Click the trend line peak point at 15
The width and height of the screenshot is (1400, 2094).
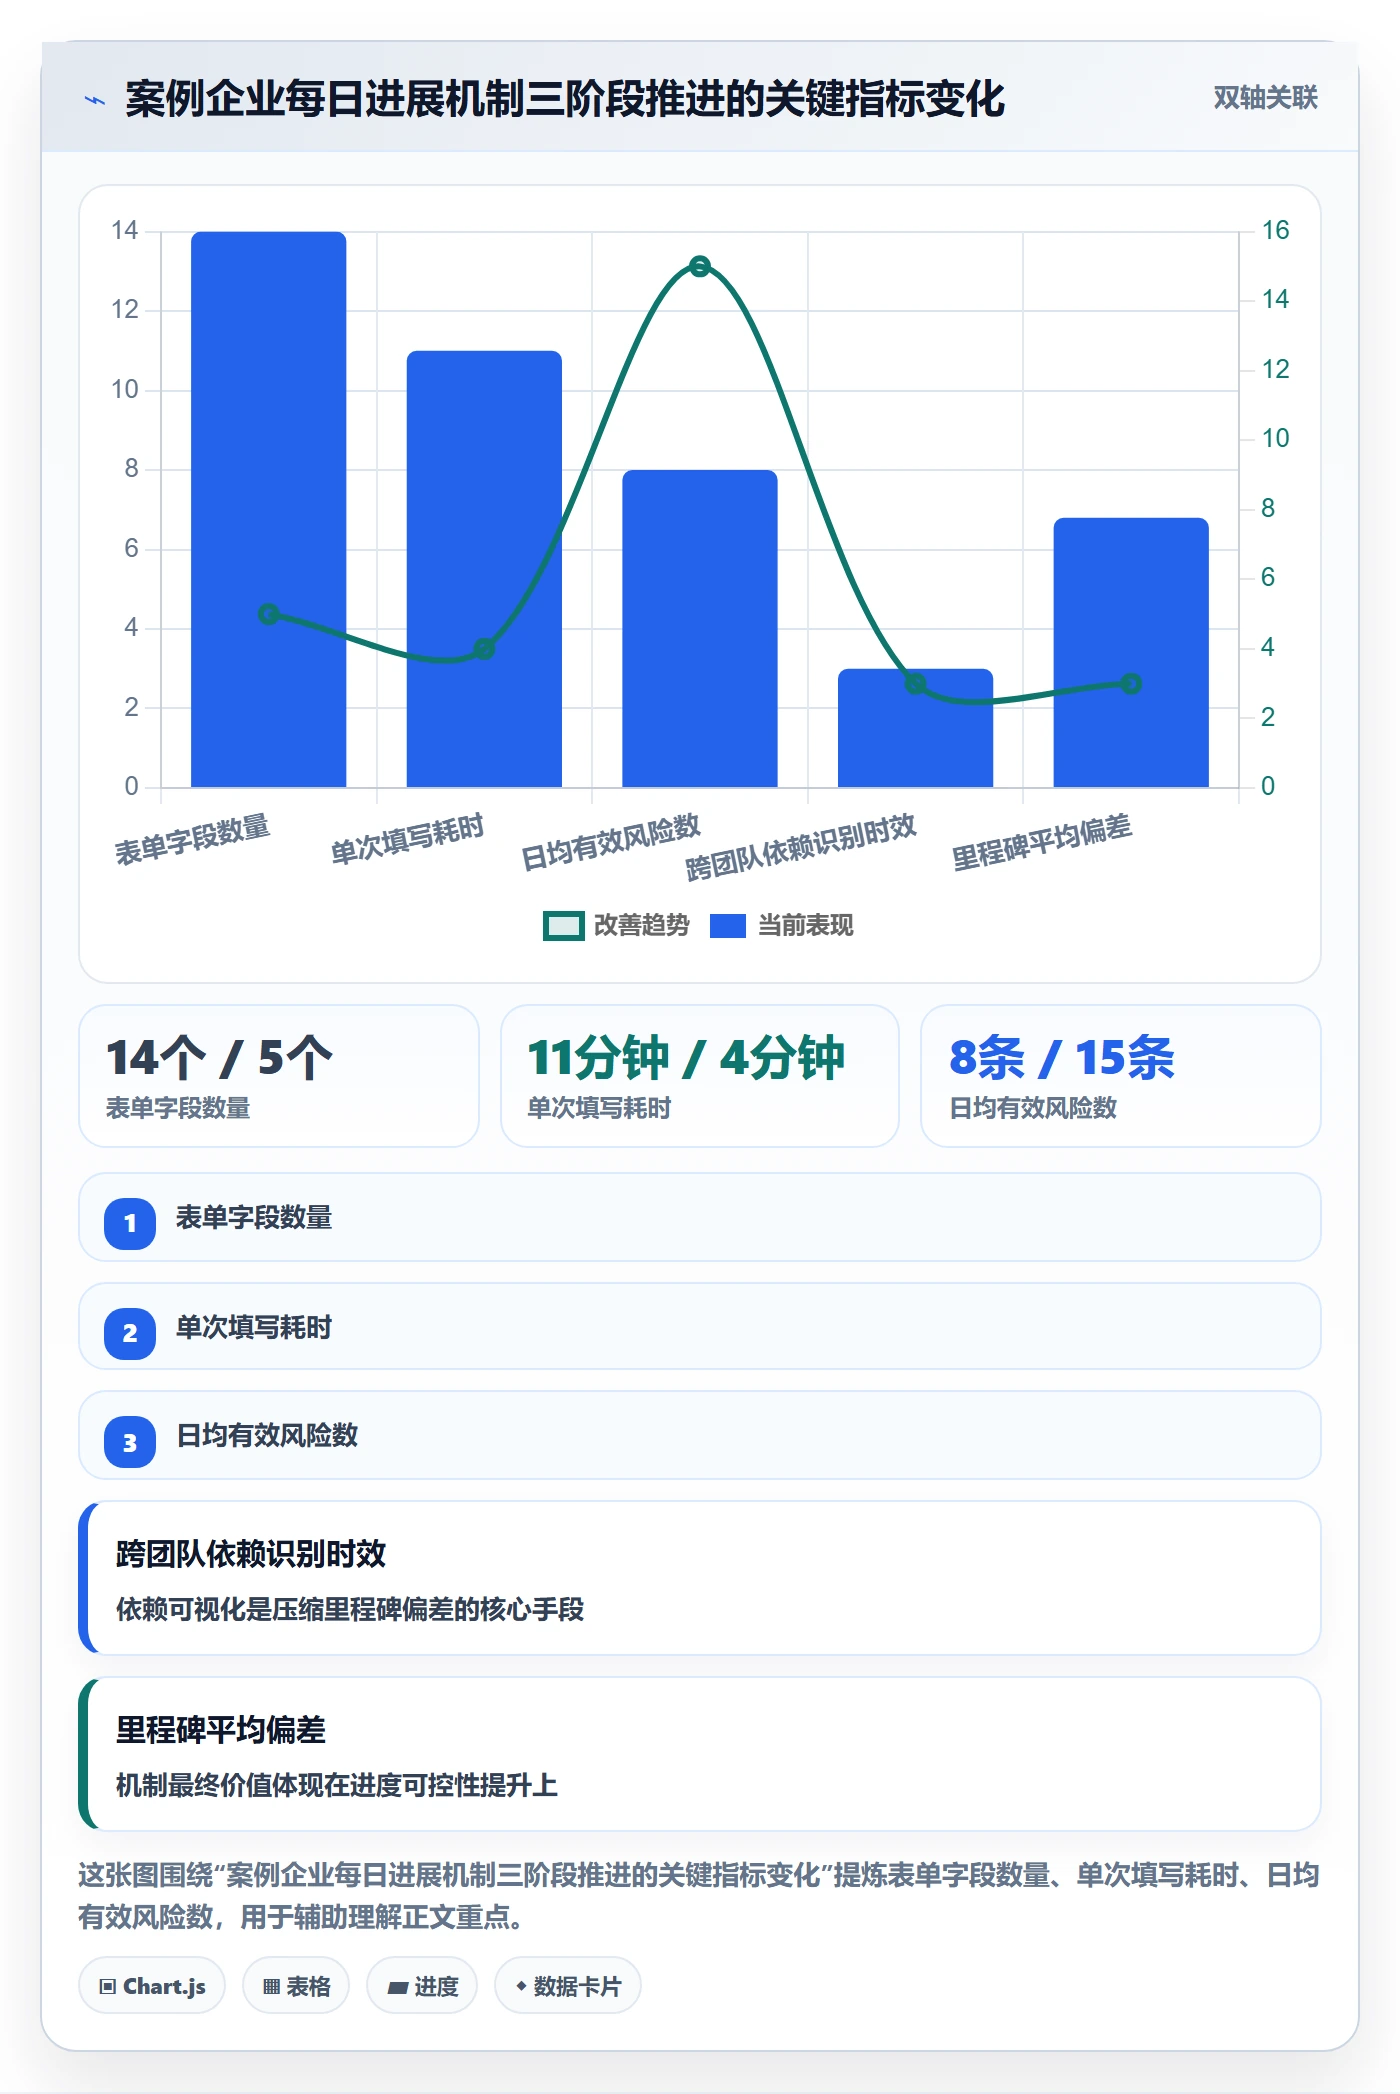click(x=700, y=266)
